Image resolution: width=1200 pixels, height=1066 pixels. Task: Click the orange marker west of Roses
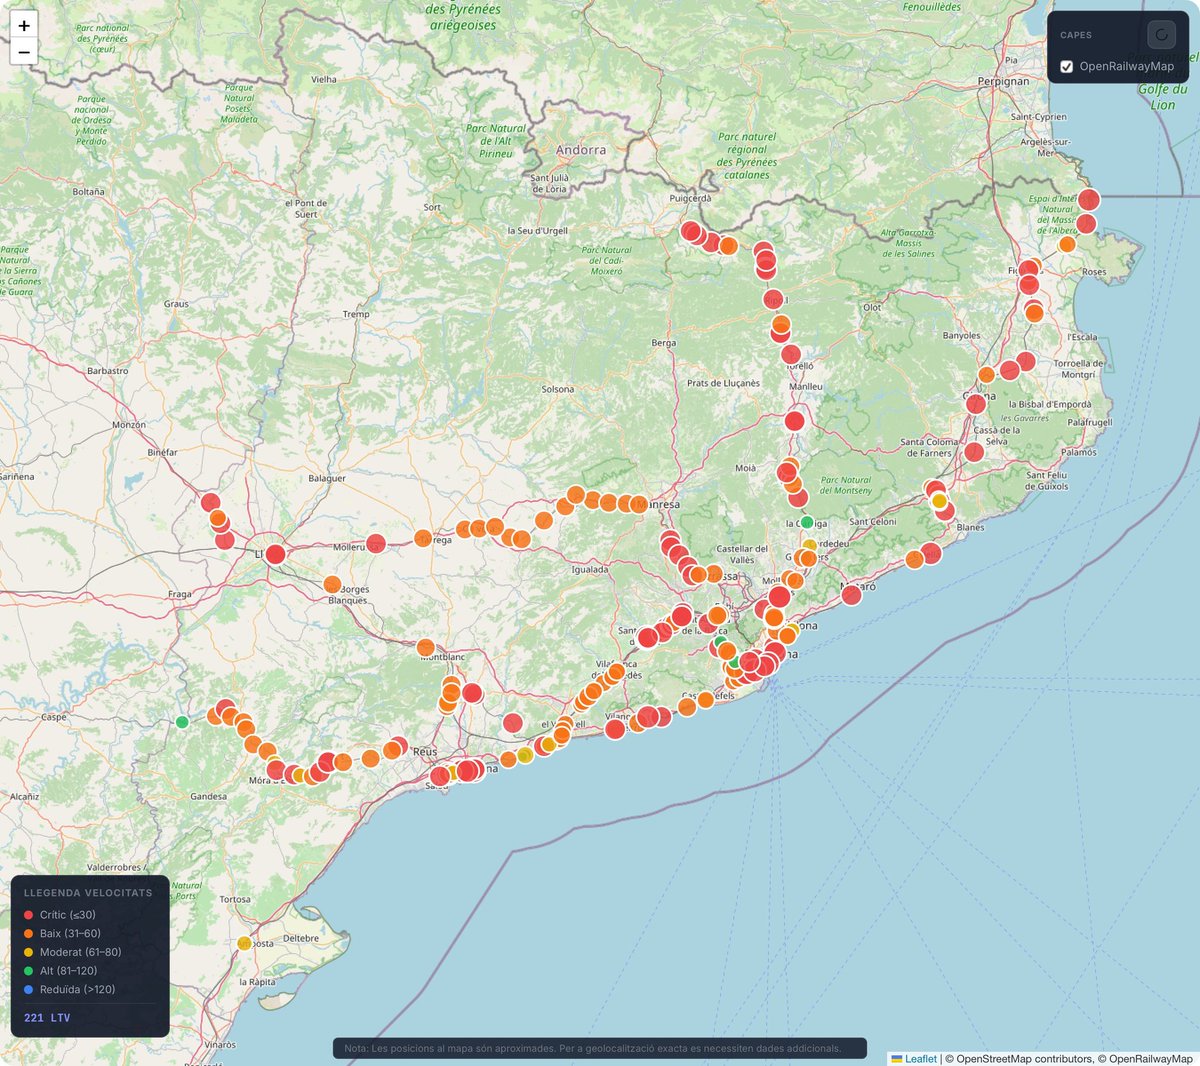point(1067,244)
